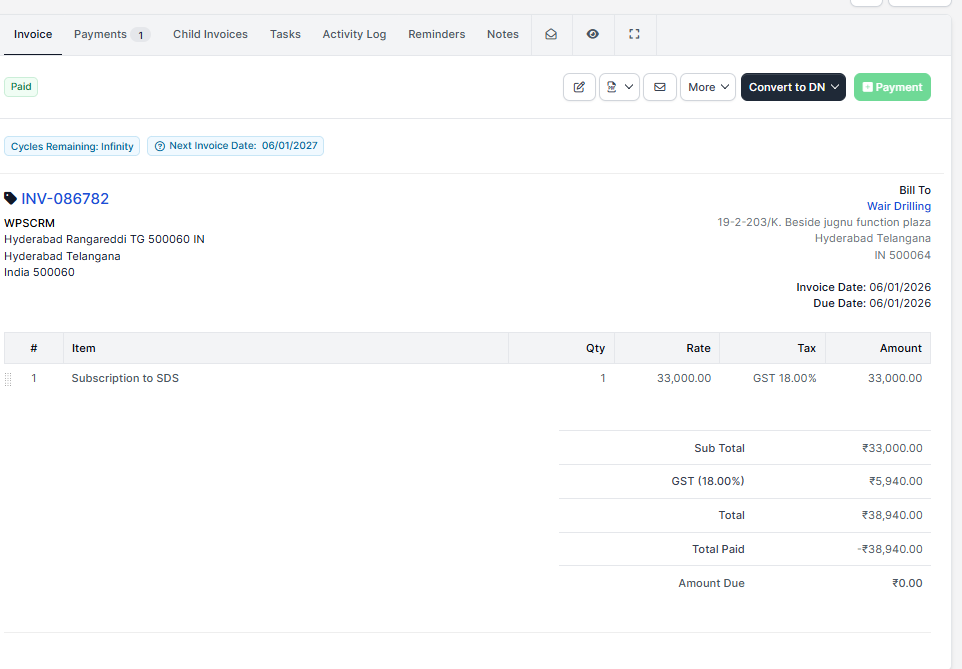Image resolution: width=962 pixels, height=669 pixels.
Task: Click the PDF file icon
Action: [x=611, y=87]
